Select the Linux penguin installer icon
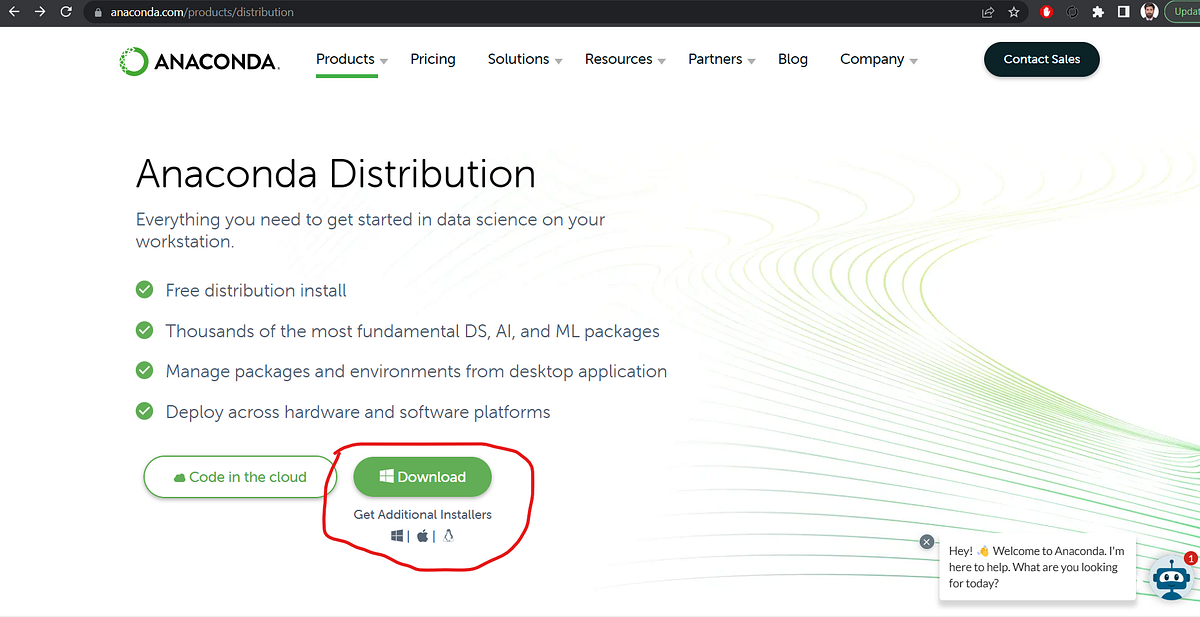The height and width of the screenshot is (617, 1200). click(448, 535)
